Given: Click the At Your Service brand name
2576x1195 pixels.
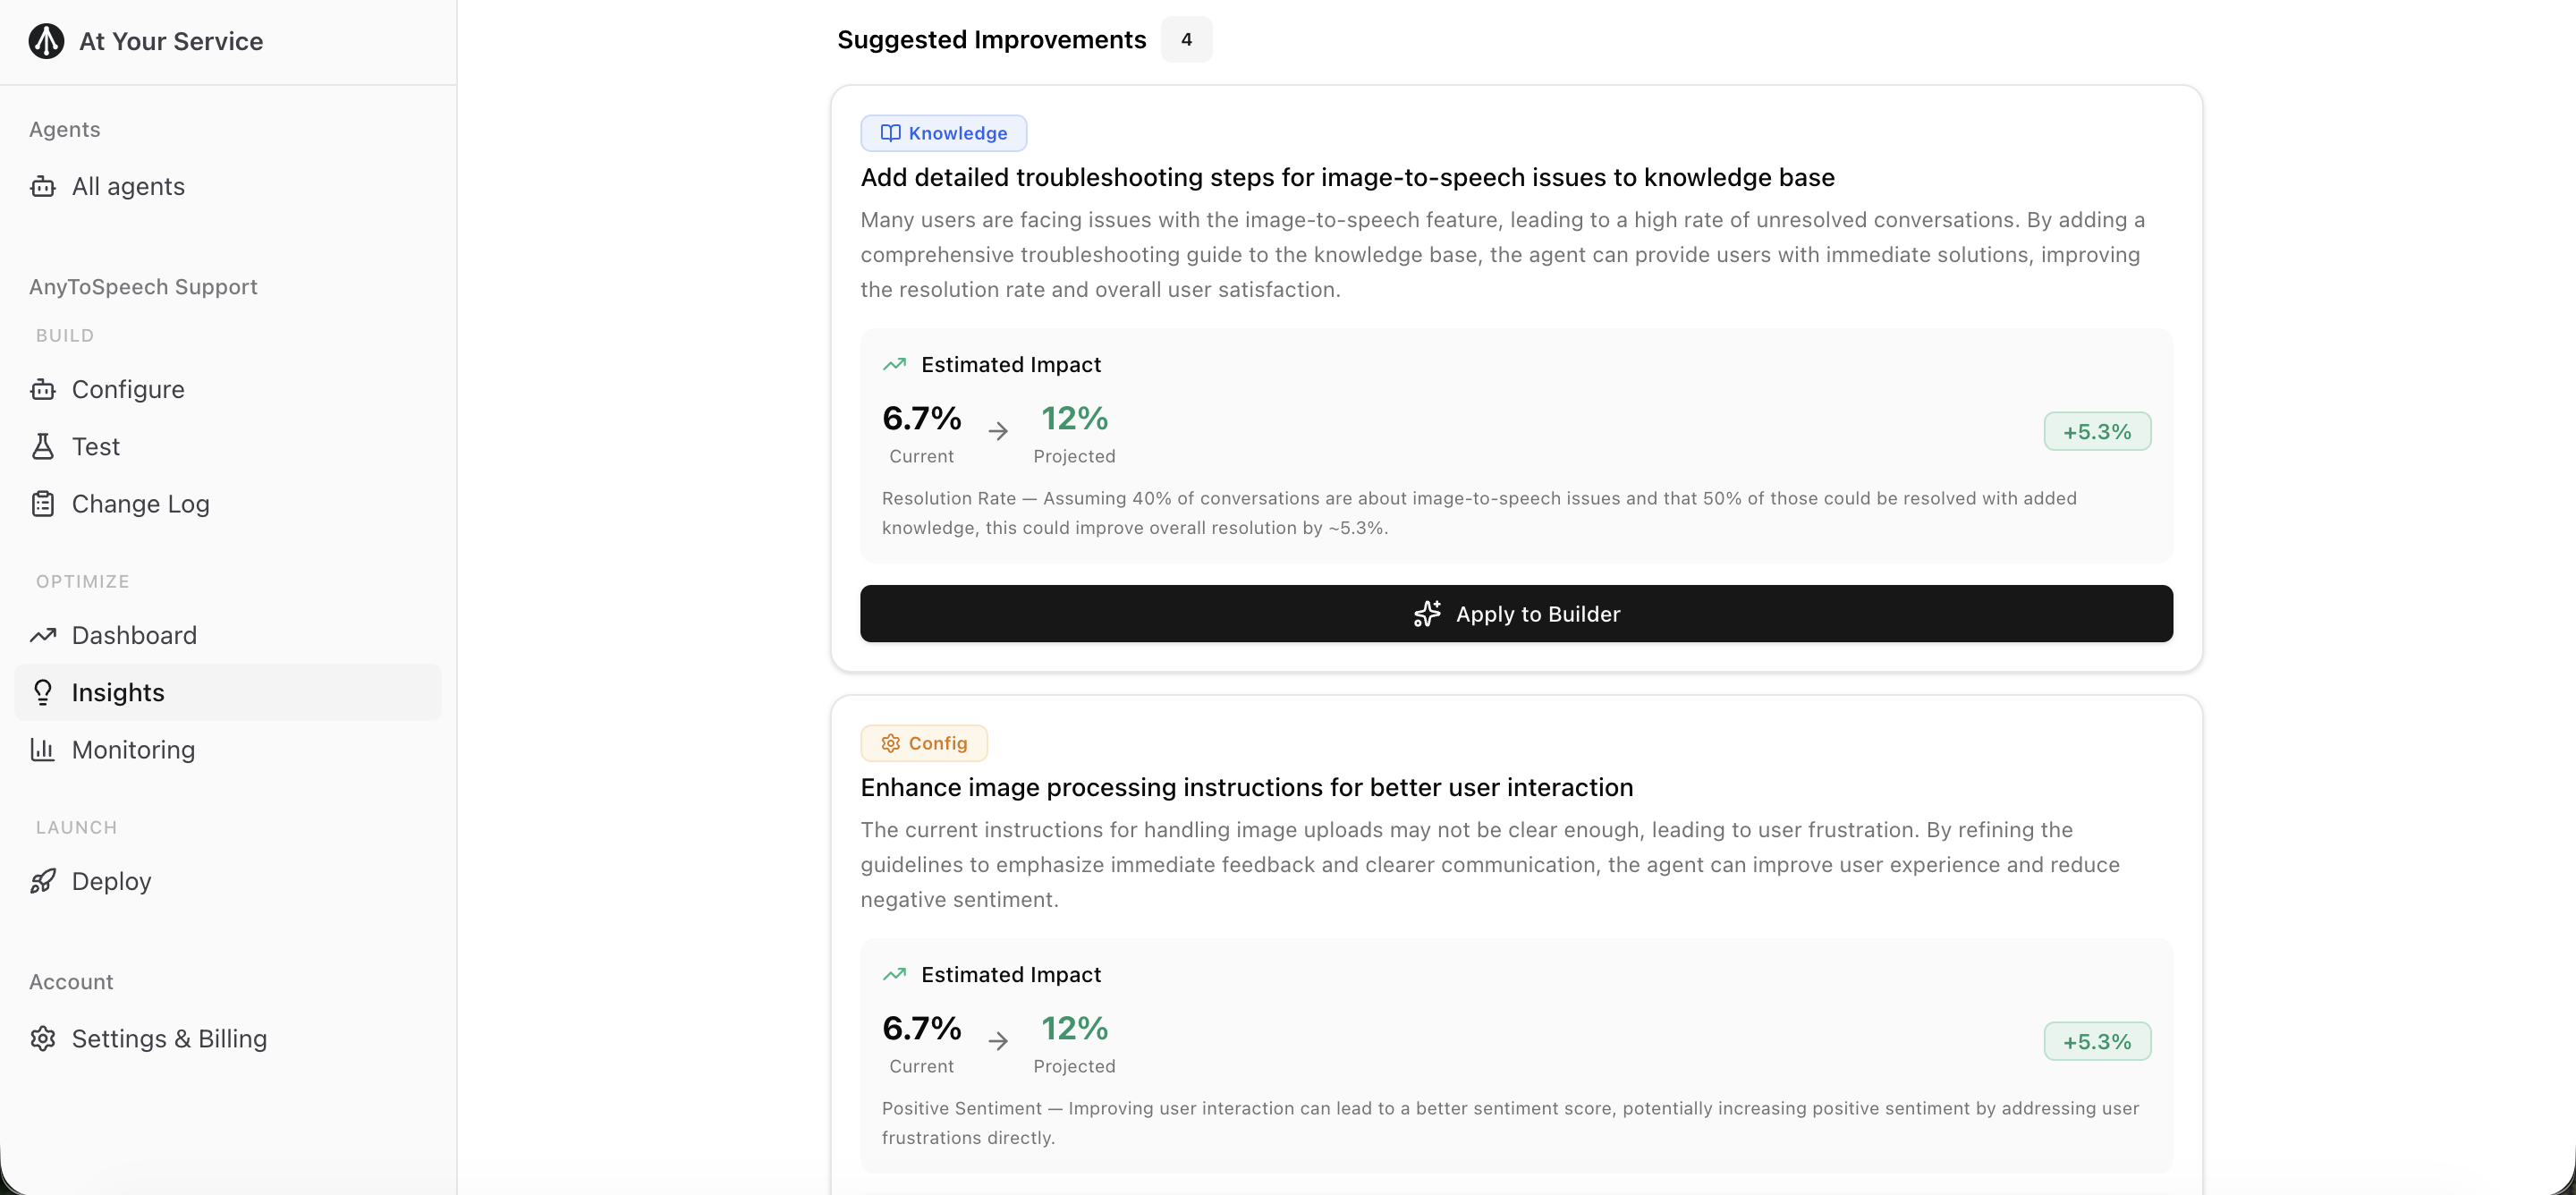Looking at the screenshot, I should (171, 41).
